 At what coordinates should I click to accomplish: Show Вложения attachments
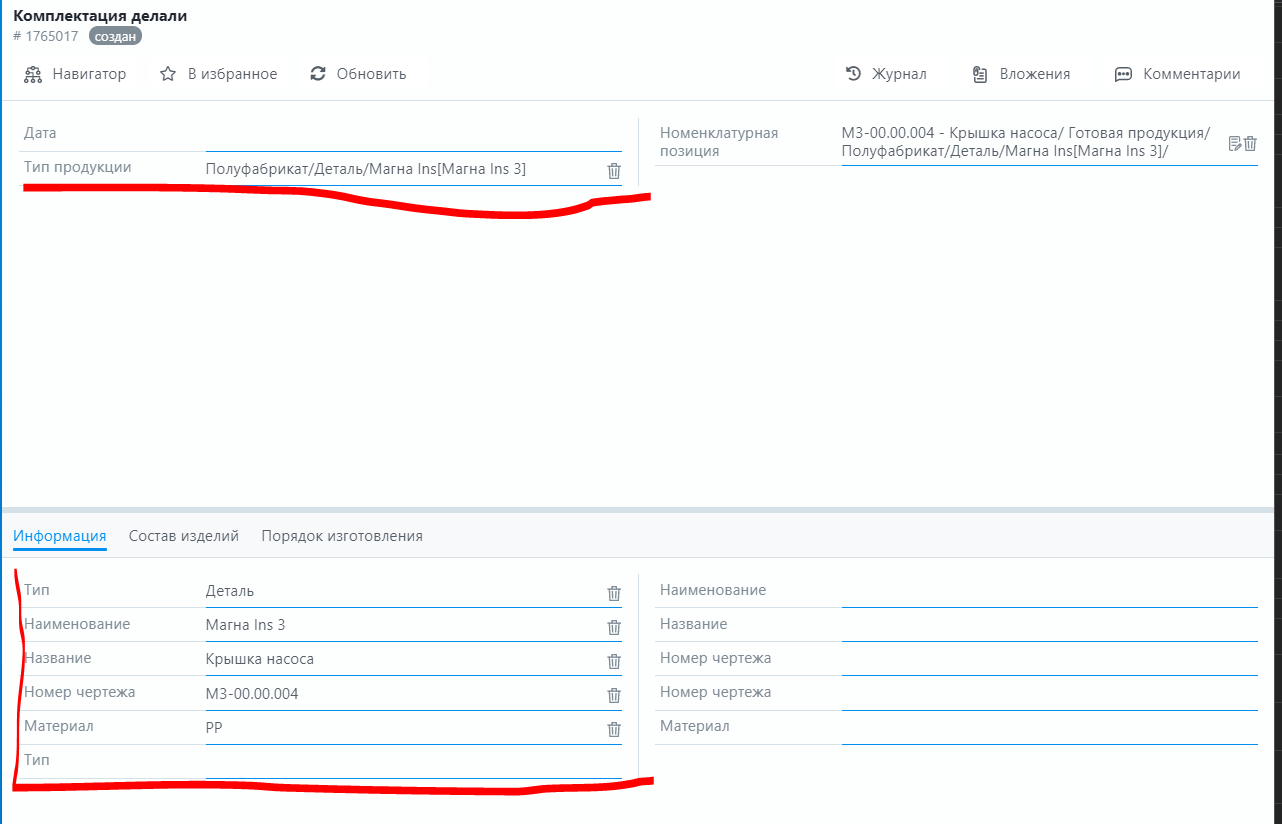[x=1021, y=74]
